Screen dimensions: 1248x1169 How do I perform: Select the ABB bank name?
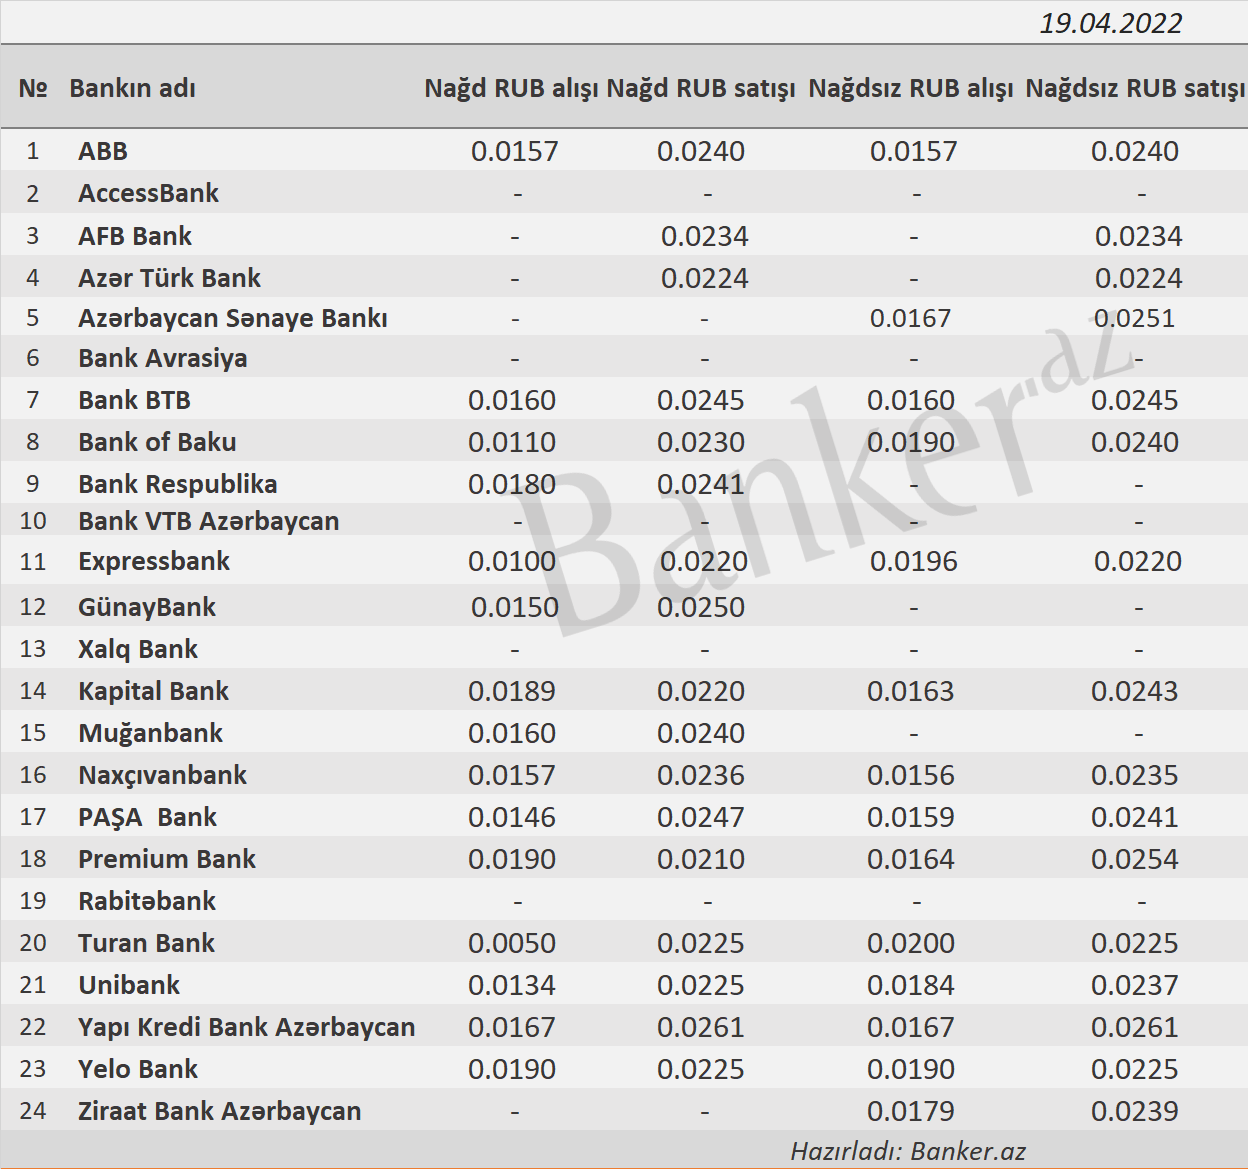coord(103,151)
